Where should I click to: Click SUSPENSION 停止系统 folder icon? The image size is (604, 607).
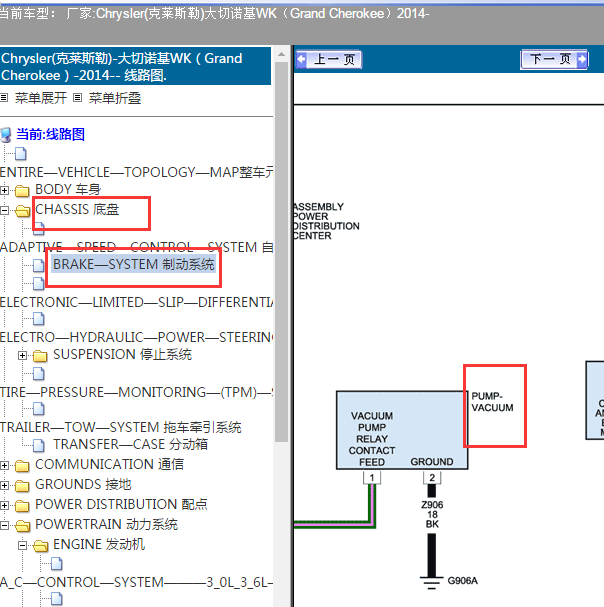coord(40,355)
